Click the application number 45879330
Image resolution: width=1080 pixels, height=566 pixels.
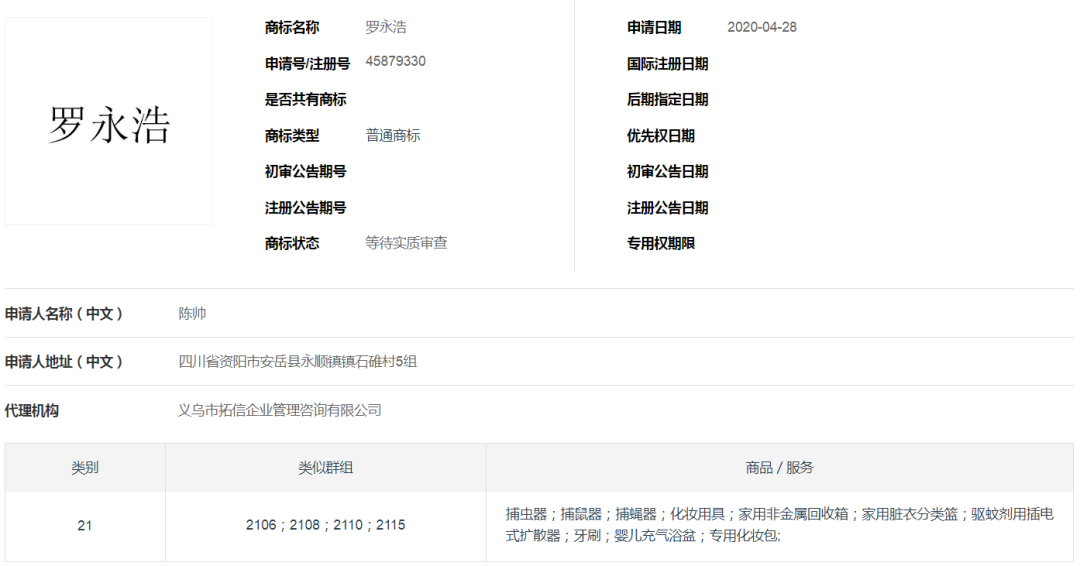[x=395, y=61]
